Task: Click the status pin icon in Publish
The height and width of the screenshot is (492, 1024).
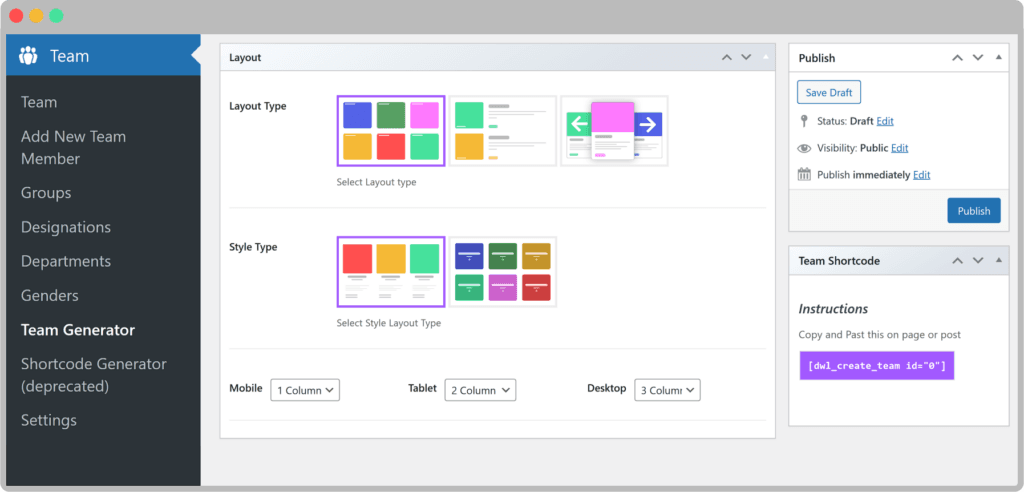Action: (x=804, y=121)
